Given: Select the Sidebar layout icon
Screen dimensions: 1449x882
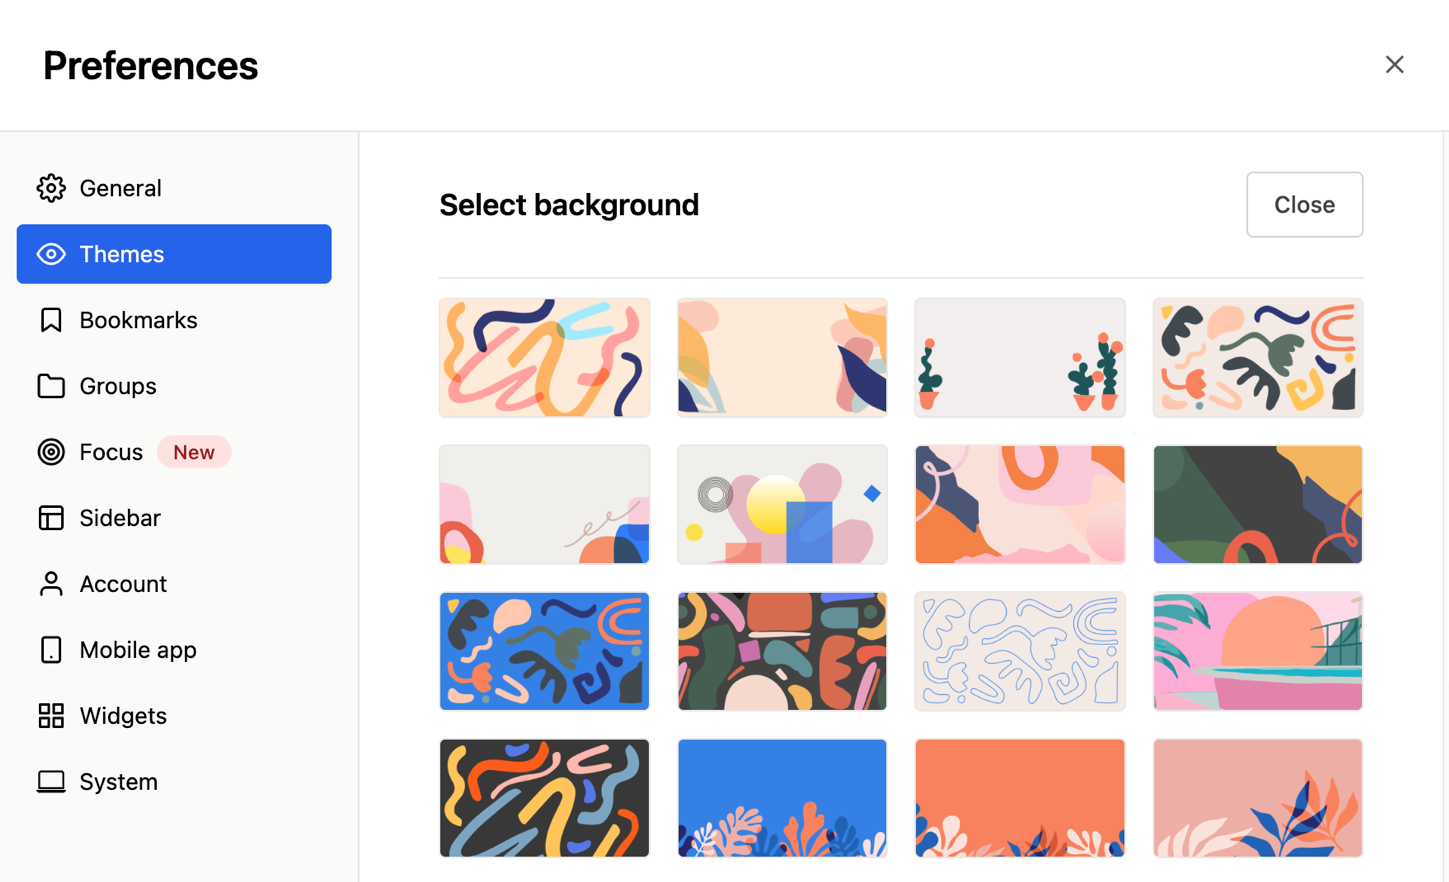Looking at the screenshot, I should click(x=50, y=518).
